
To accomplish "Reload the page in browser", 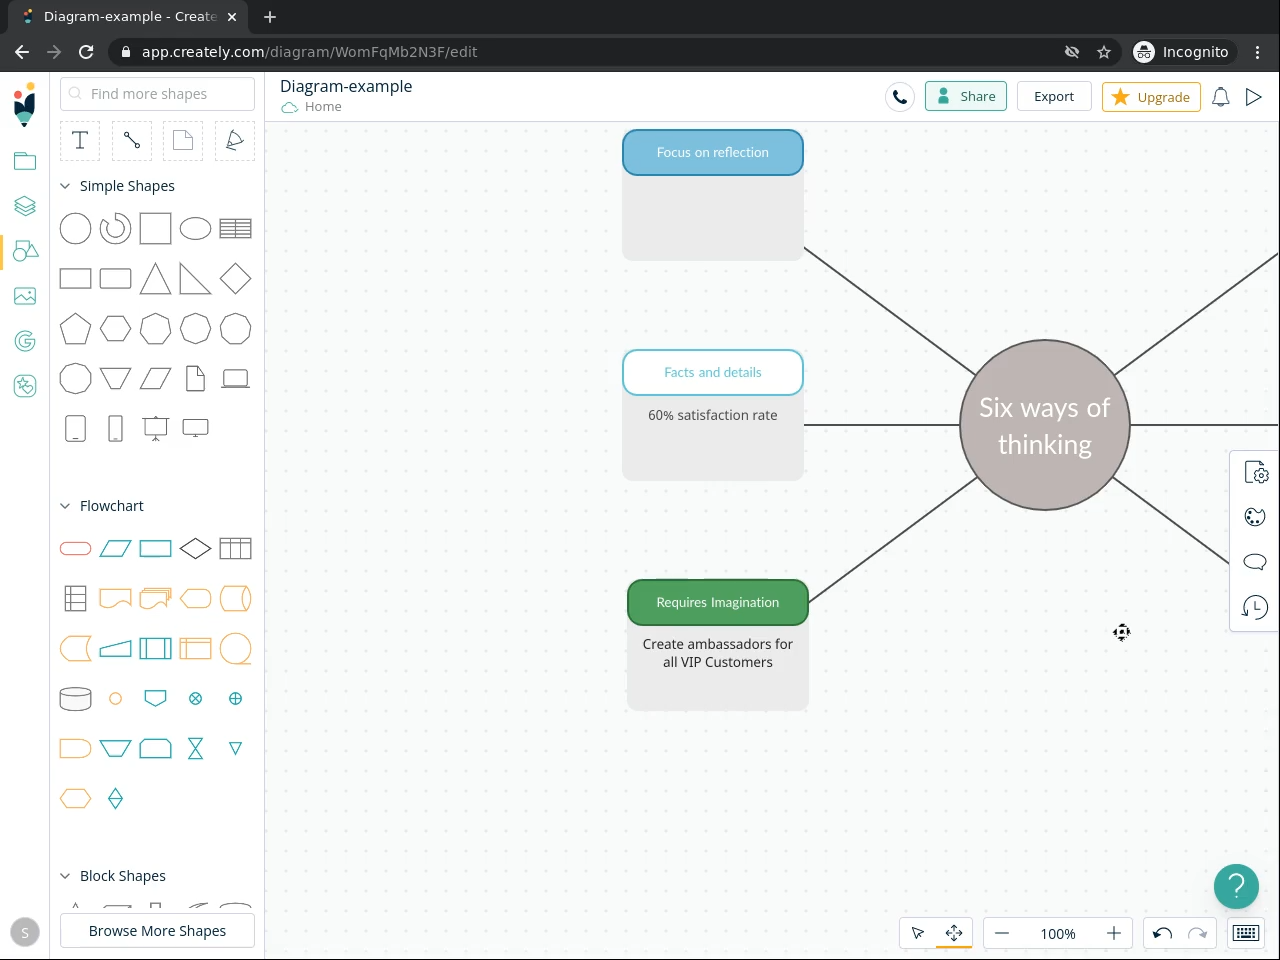I will [86, 52].
